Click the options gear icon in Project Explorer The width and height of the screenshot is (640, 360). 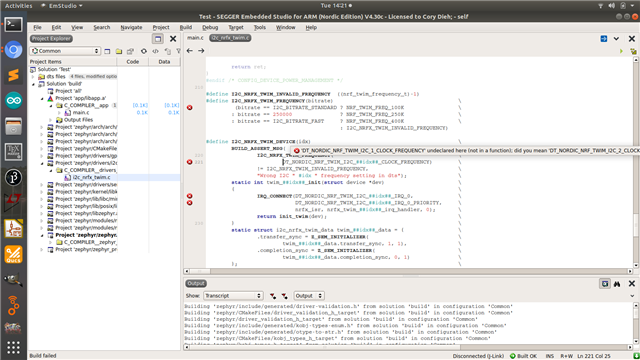(144, 51)
